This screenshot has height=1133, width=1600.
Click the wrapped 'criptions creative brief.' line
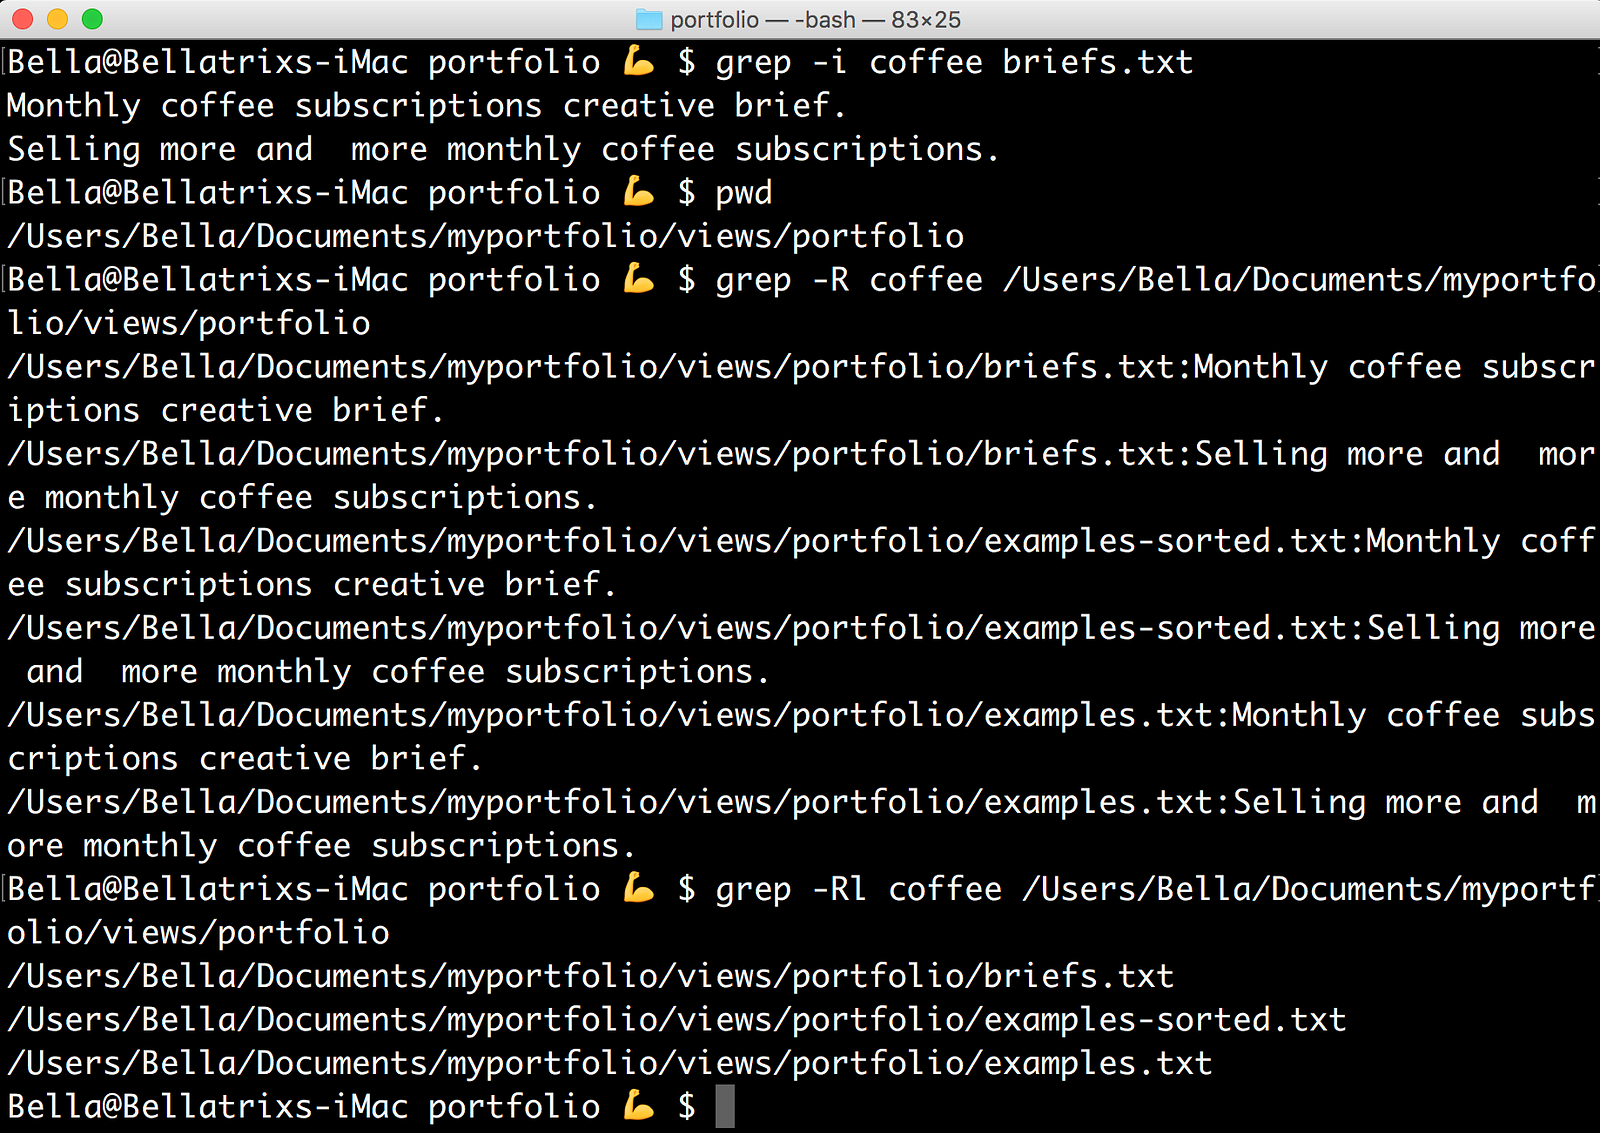244,758
